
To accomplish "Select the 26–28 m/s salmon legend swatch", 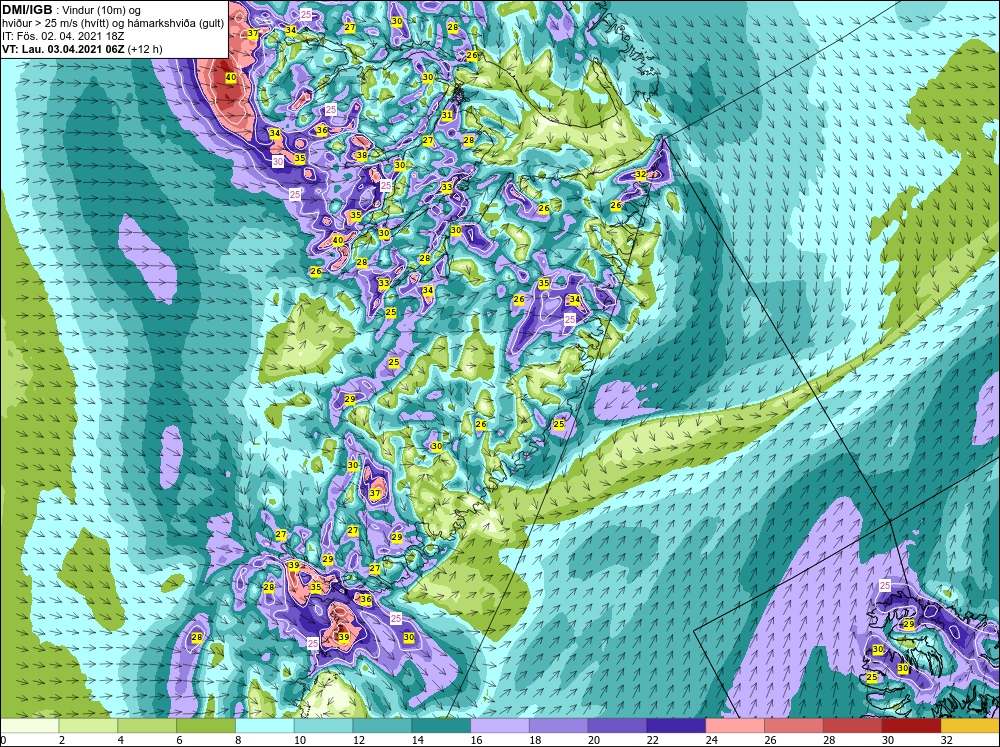I will (x=794, y=726).
